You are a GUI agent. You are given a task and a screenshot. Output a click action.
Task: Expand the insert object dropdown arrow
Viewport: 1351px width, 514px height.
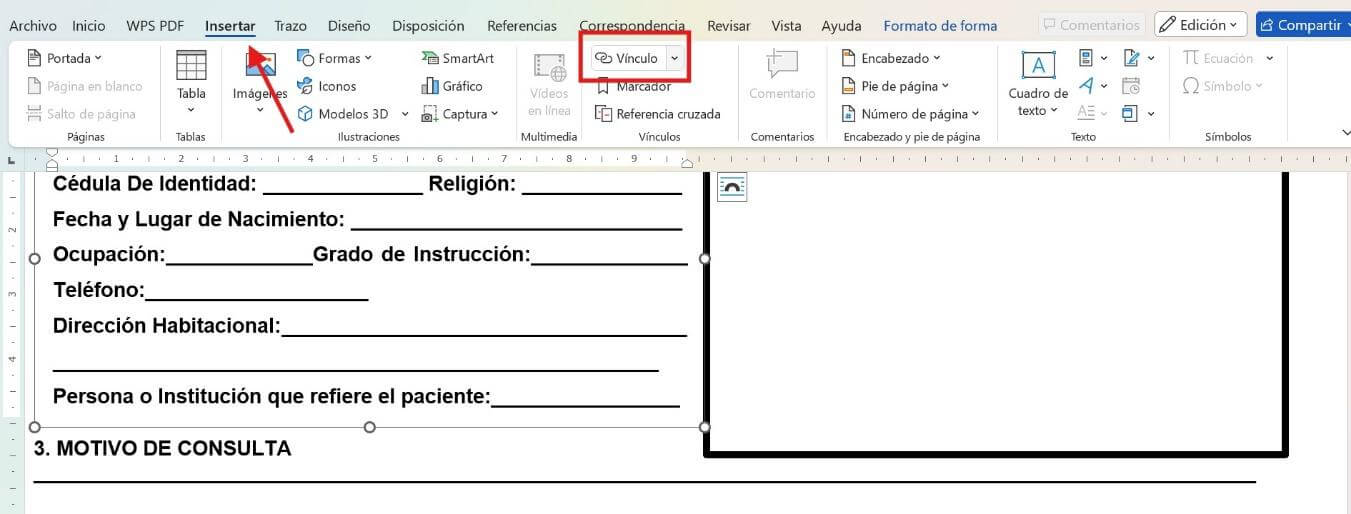[x=1151, y=114]
